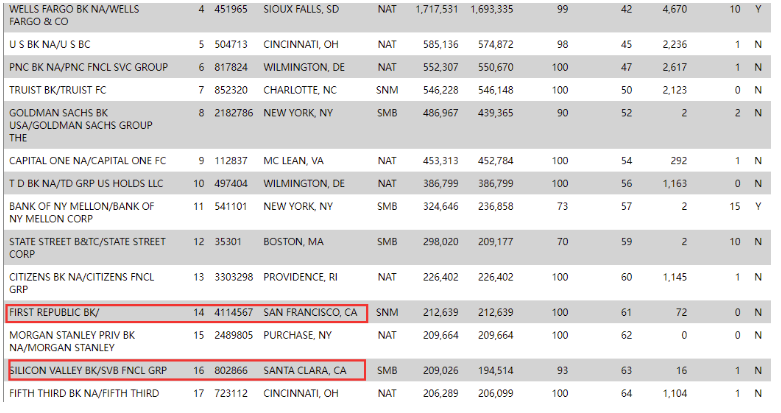
Task: Click the SAN FRANCISCO, CA location cell
Action: pyautogui.click(x=309, y=313)
